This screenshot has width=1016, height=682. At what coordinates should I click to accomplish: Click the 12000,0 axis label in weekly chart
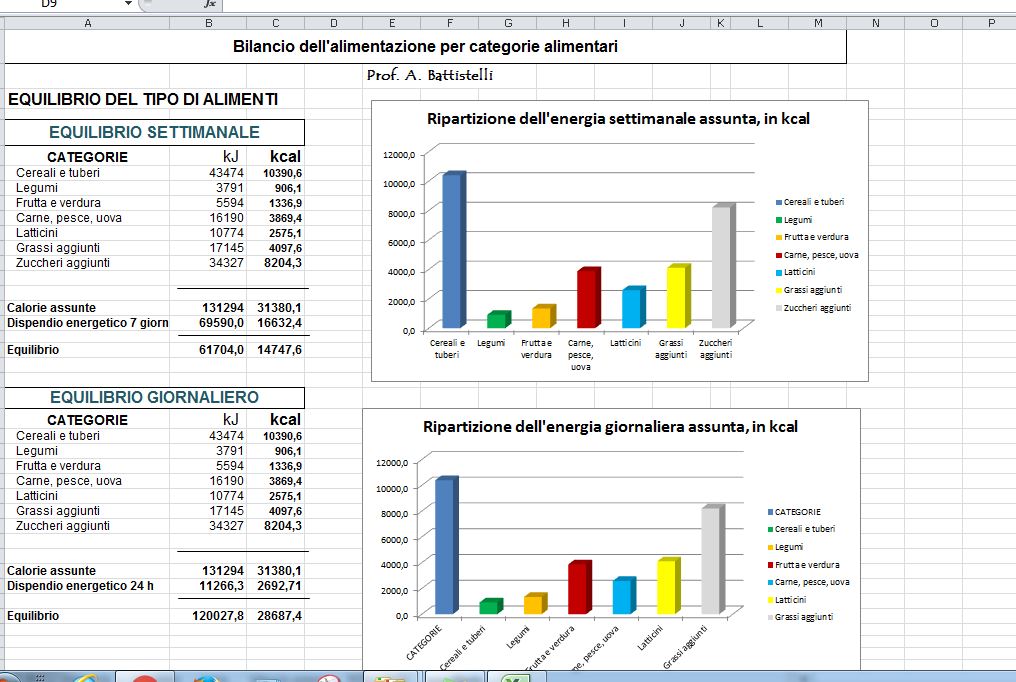(x=399, y=155)
